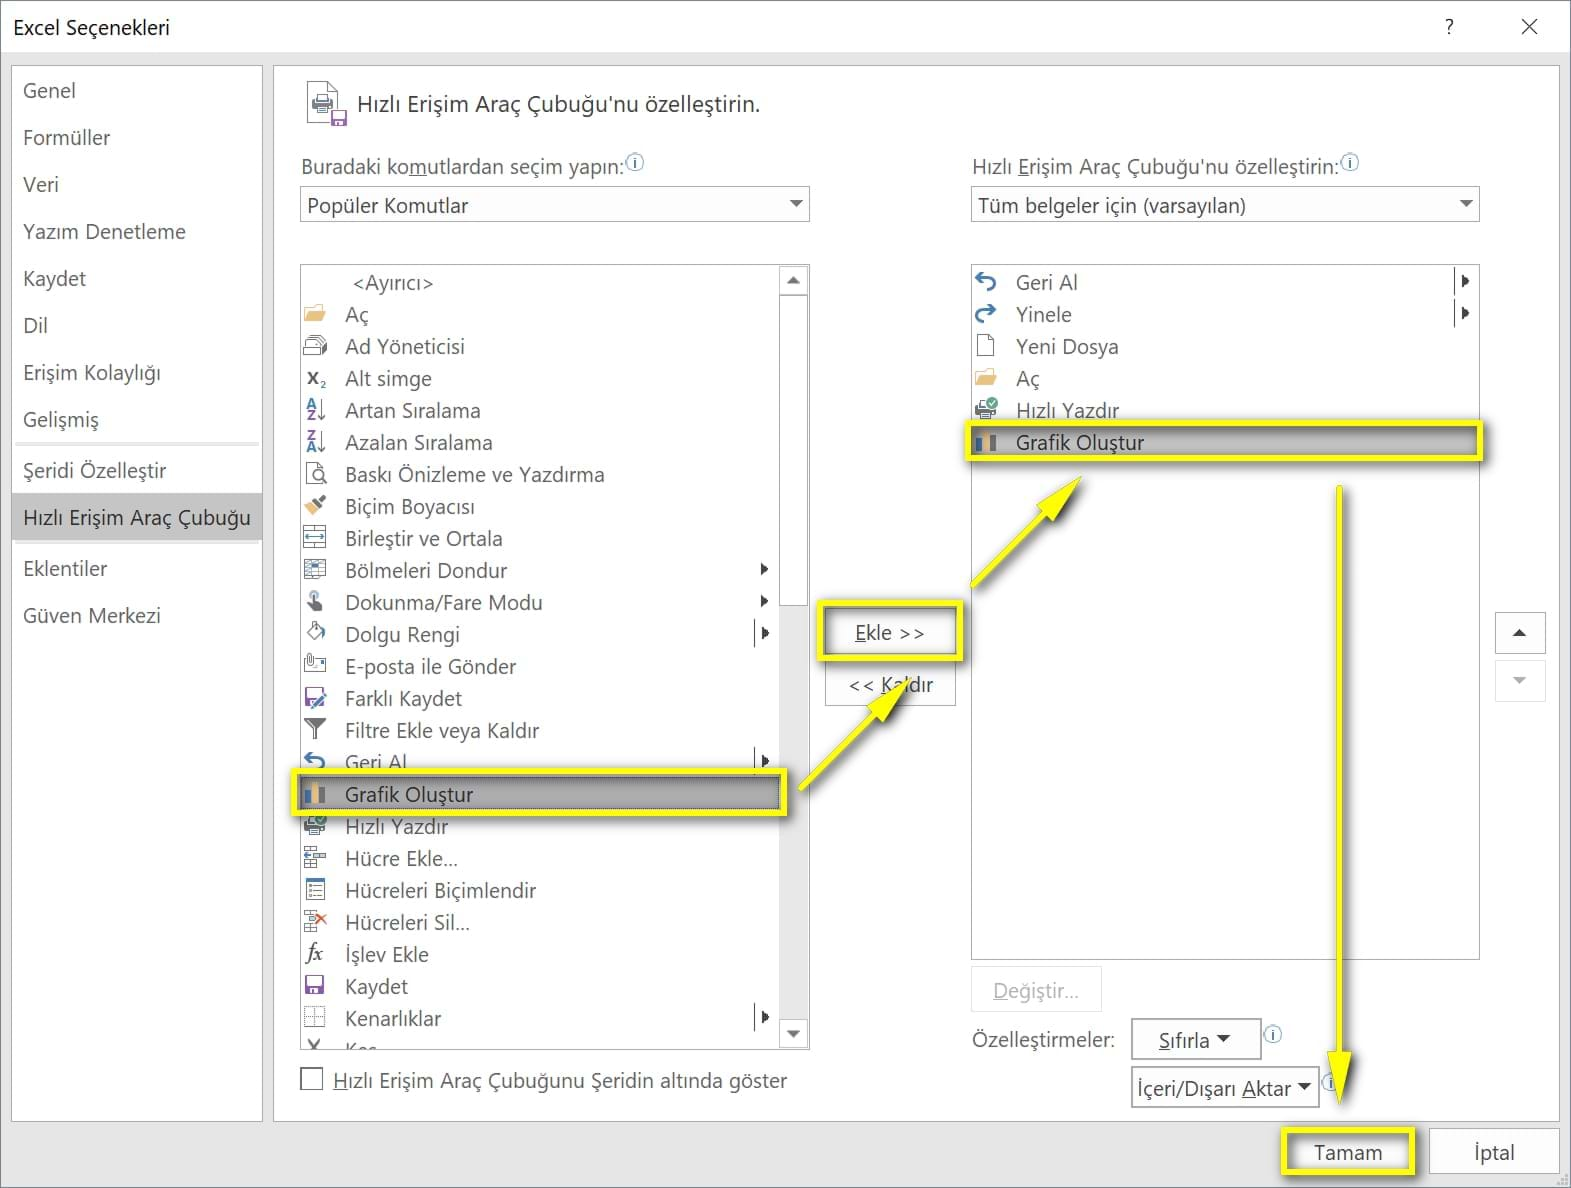Image resolution: width=1571 pixels, height=1188 pixels.
Task: Click the help question mark icon
Action: coord(1449,27)
